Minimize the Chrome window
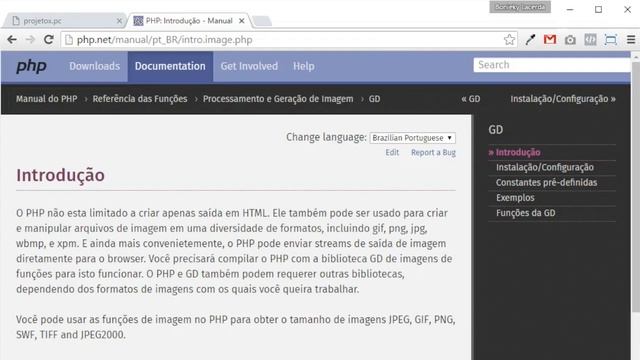This screenshot has width=640, height=360. (x=570, y=9)
